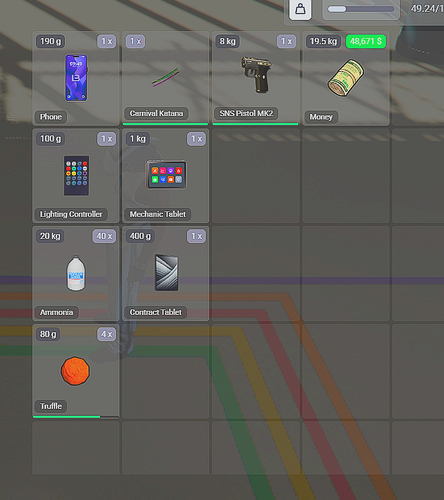Select the SNS Pistol MK2 icon
This screenshot has height=500, width=444.
click(x=256, y=74)
